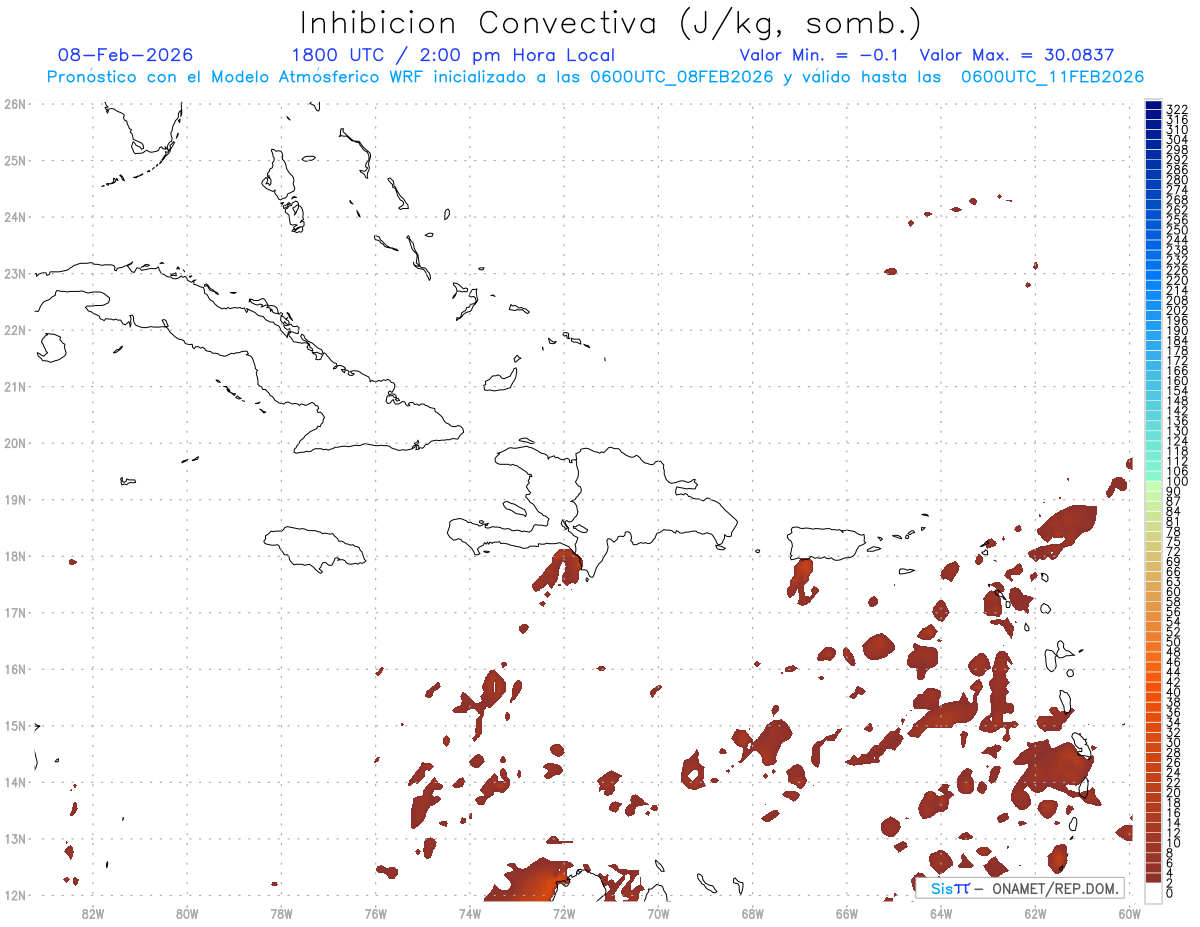Click the 64W longitude label
This screenshot has width=1200, height=927.
(x=941, y=912)
